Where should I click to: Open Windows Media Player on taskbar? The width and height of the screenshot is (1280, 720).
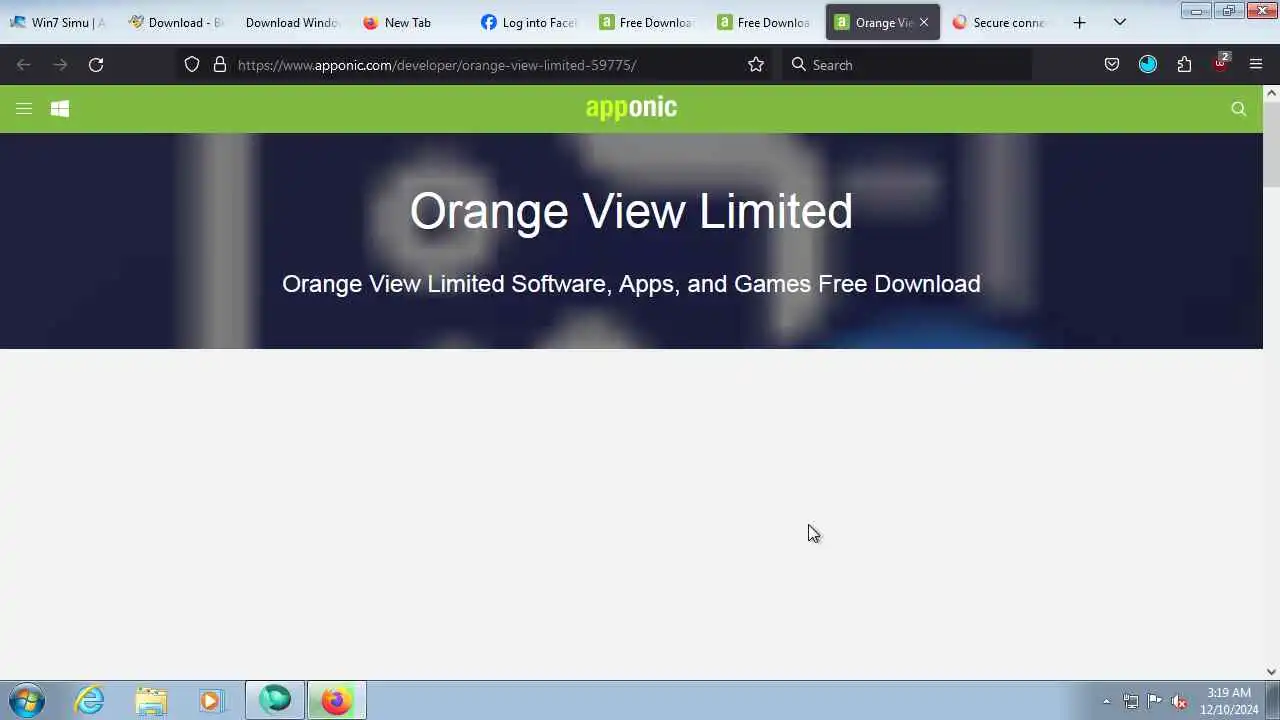[x=211, y=700]
